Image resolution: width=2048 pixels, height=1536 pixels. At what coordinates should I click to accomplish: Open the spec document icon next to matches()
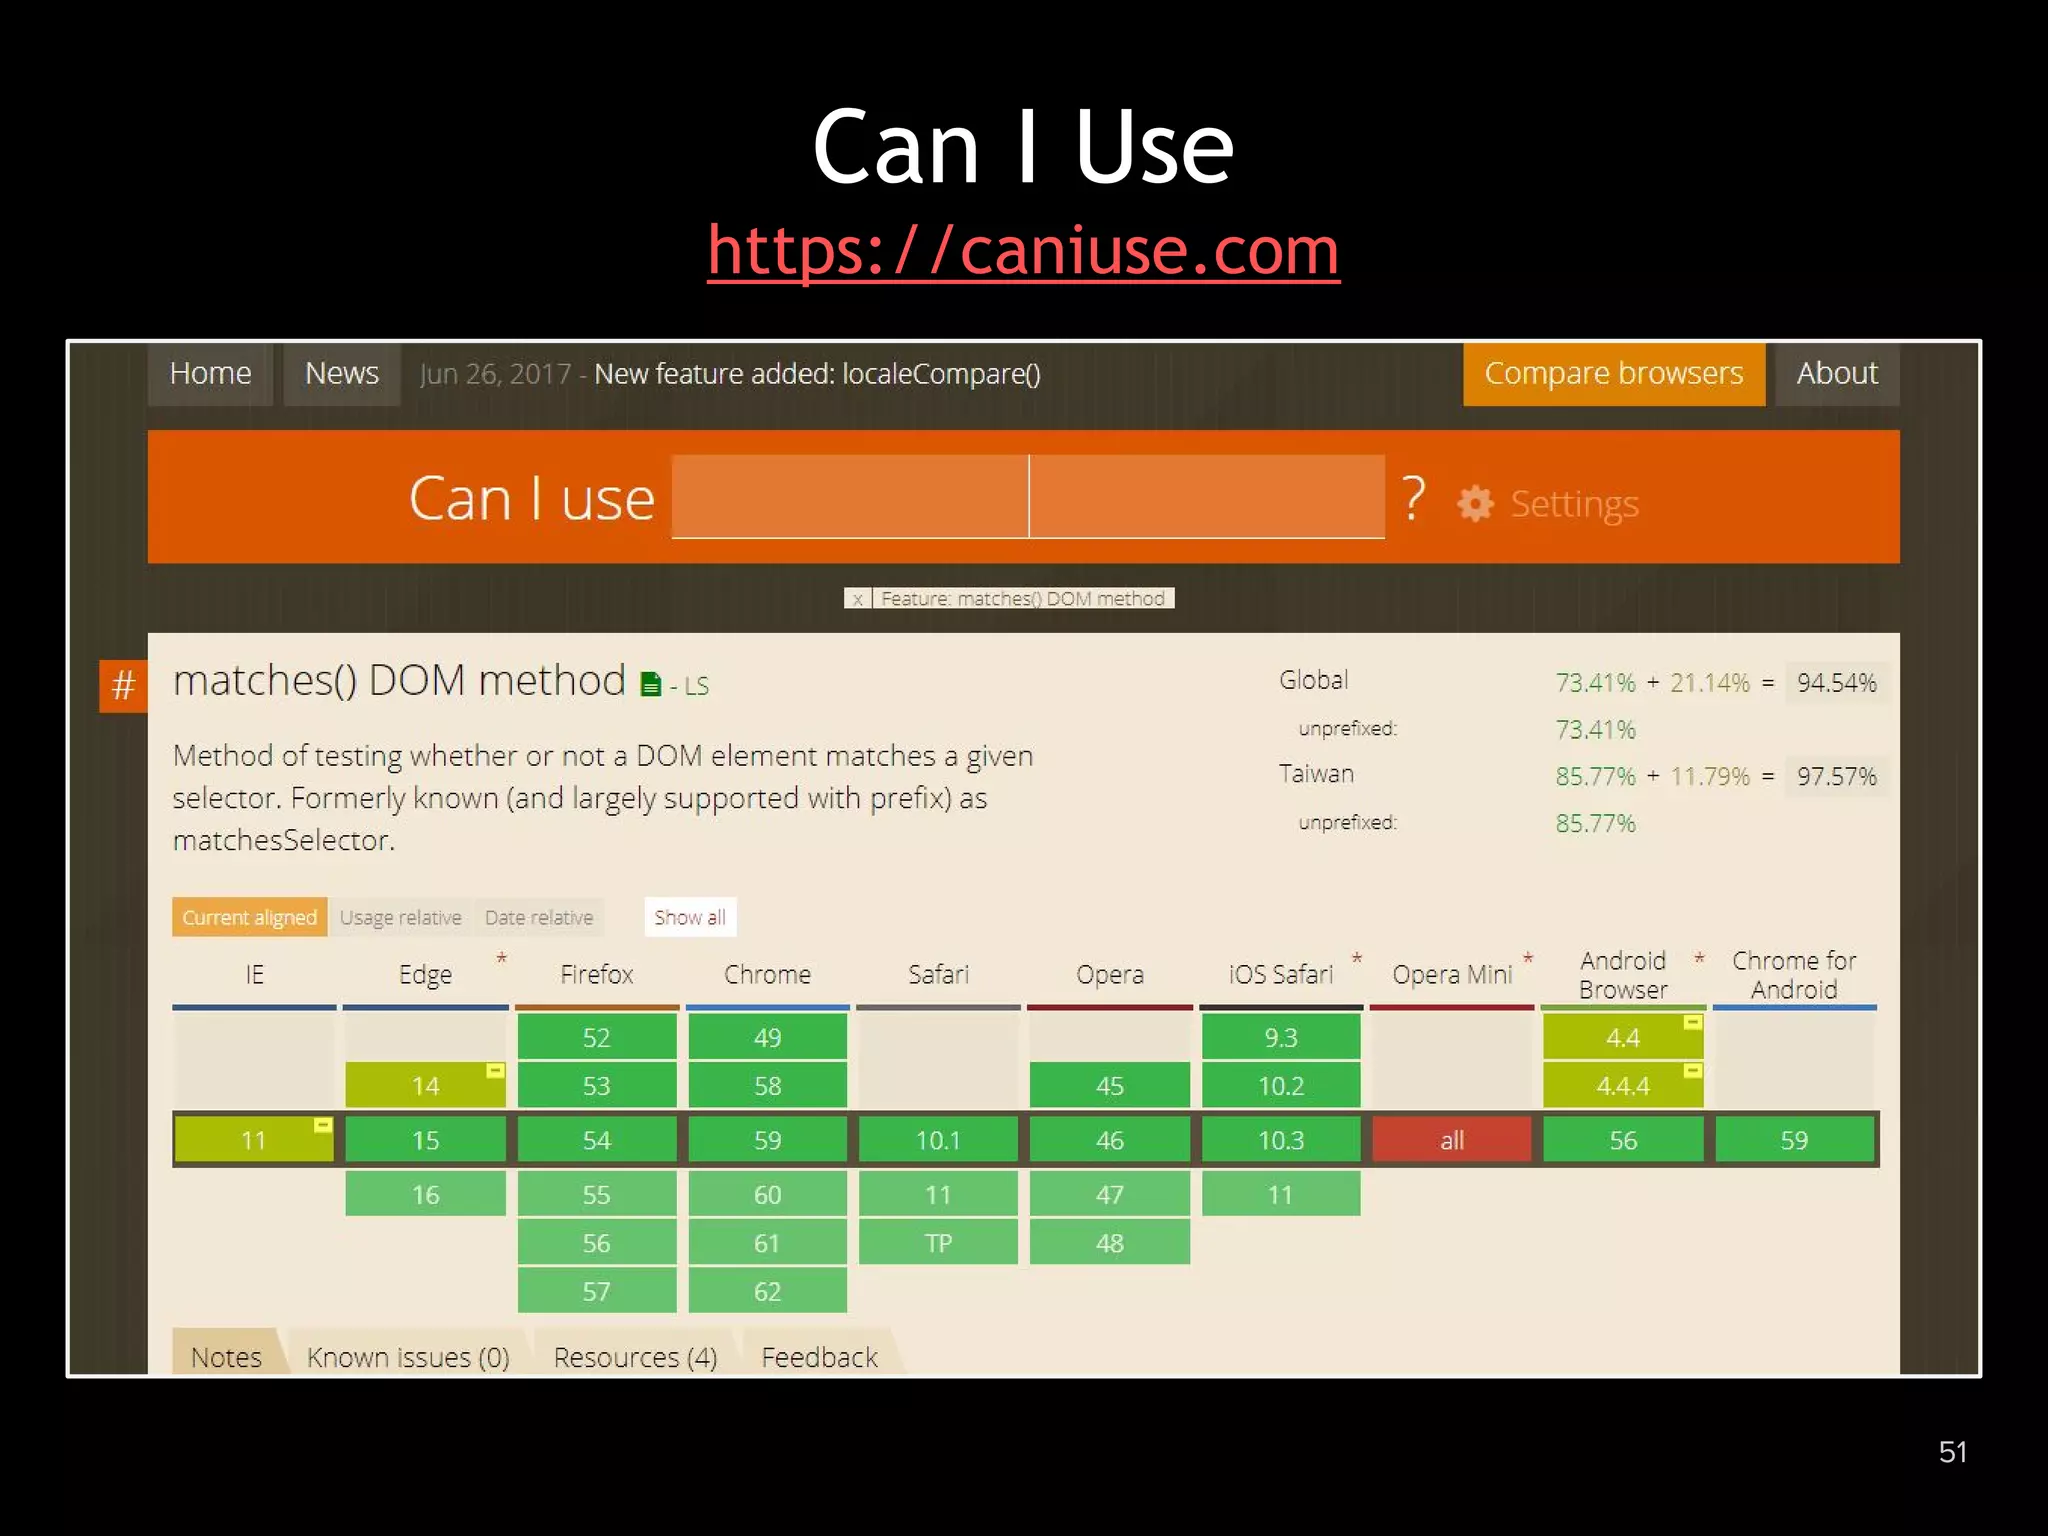[652, 683]
